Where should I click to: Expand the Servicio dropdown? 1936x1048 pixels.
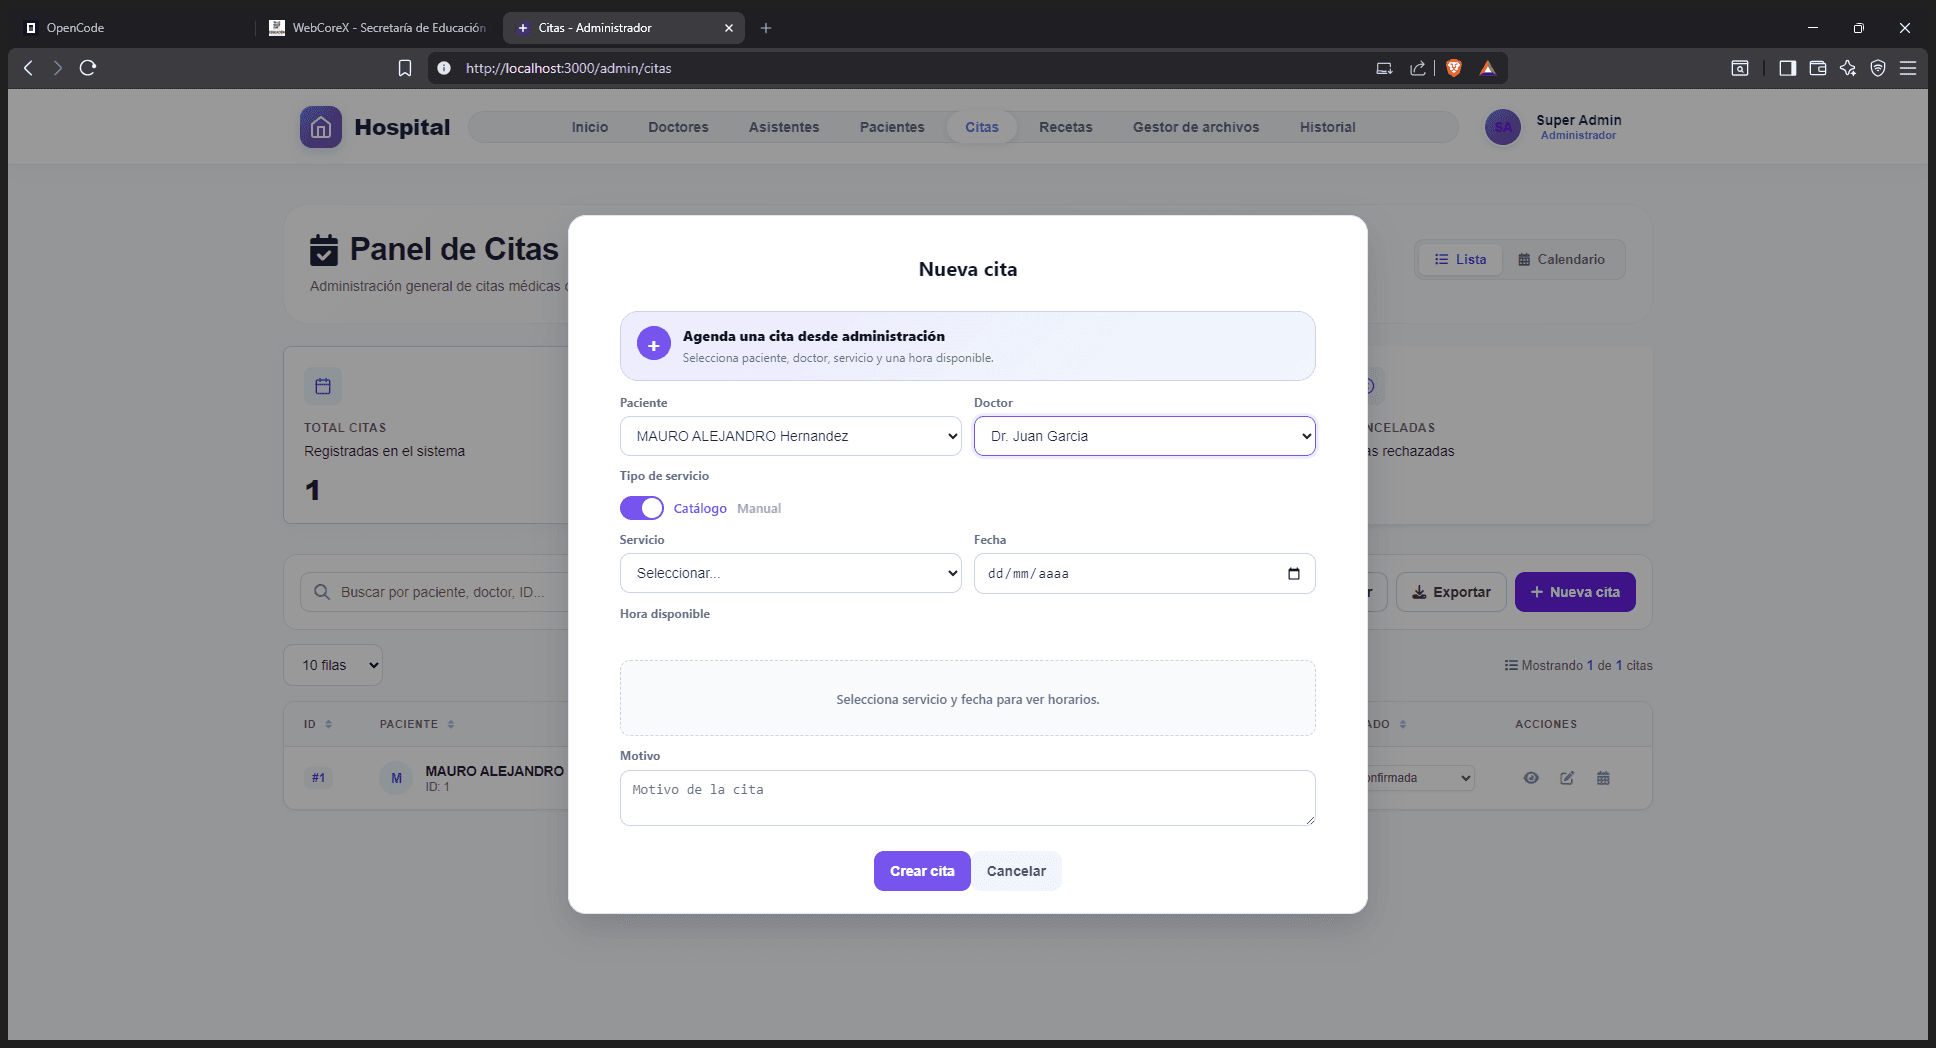(x=791, y=573)
